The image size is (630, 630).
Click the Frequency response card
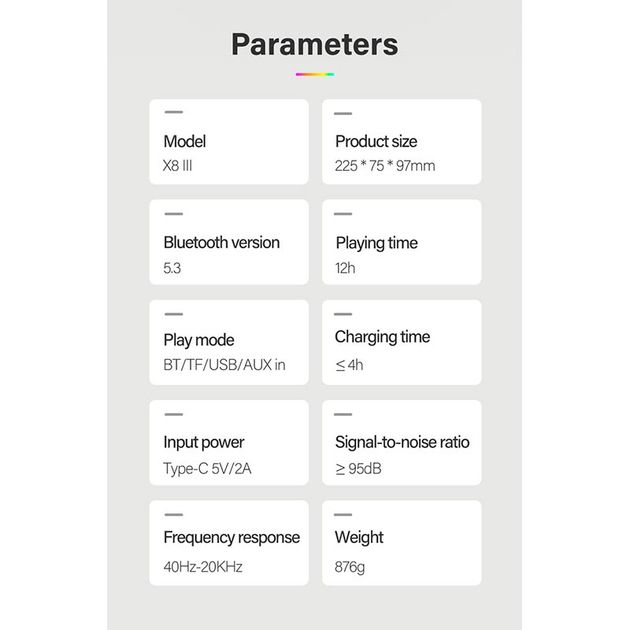(x=229, y=543)
